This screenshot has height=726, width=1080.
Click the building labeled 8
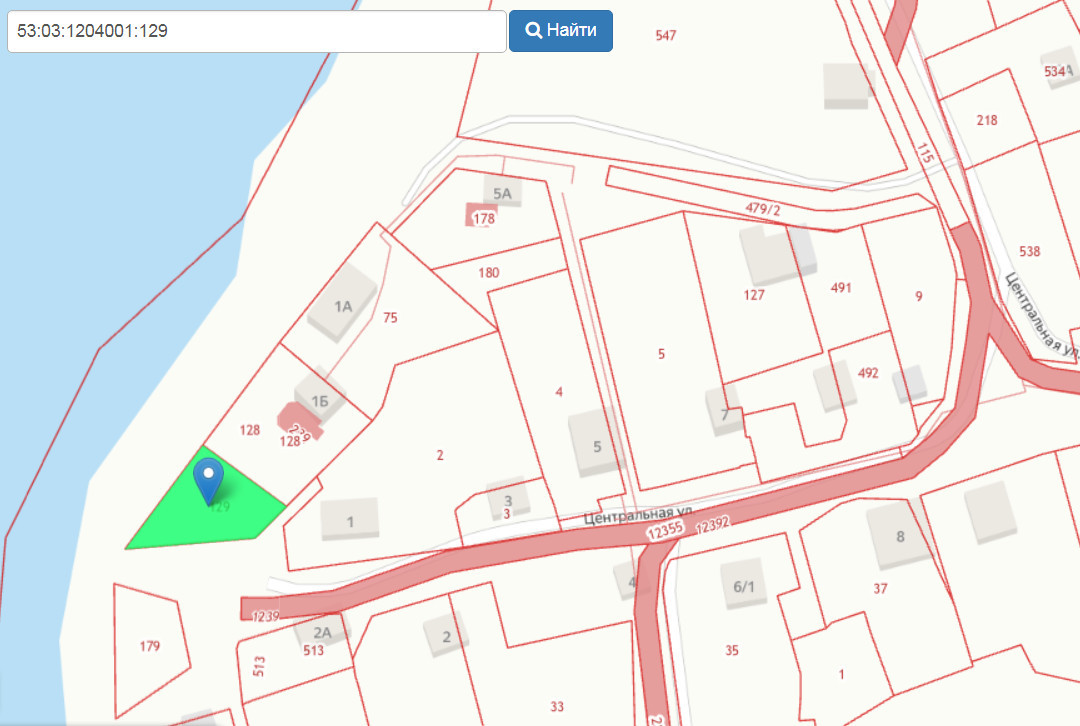[900, 536]
